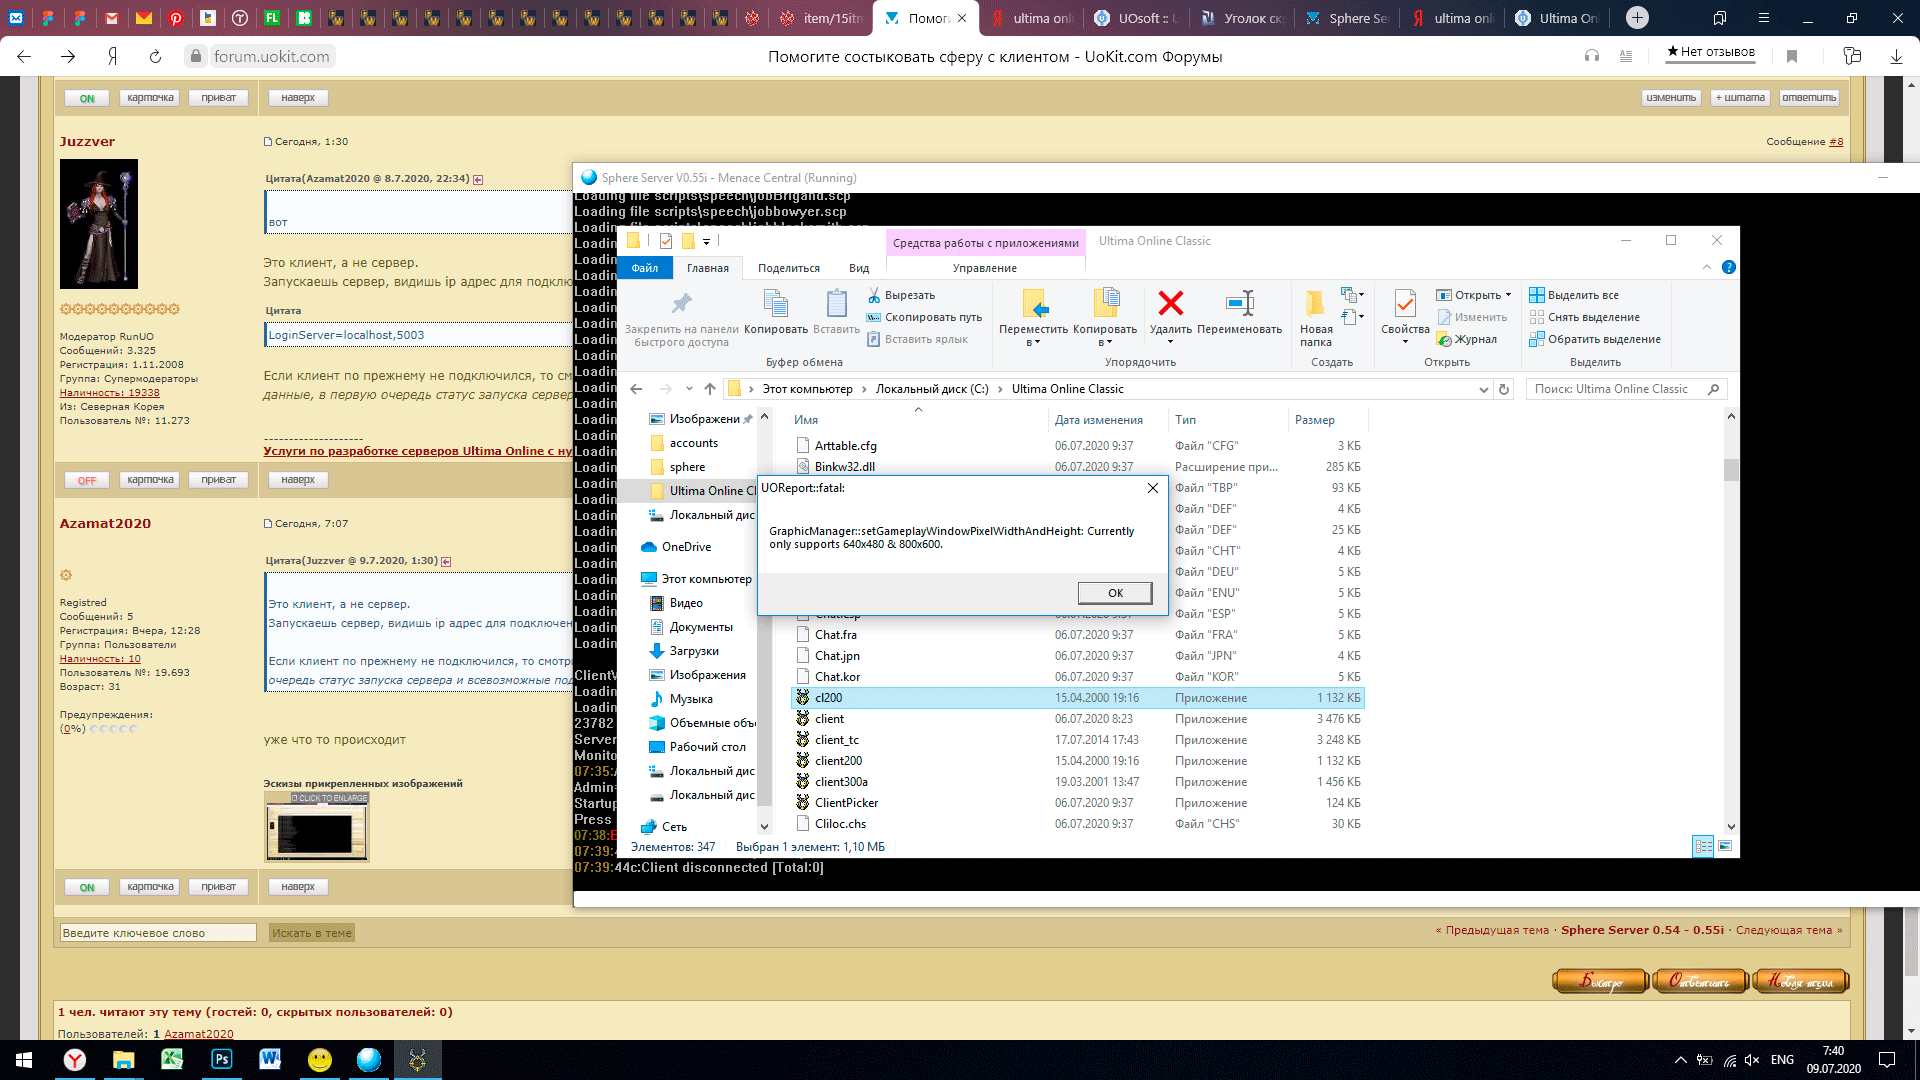The image size is (1920, 1080).
Task: Expand the address bar history dropdown
Action: coord(1483,389)
